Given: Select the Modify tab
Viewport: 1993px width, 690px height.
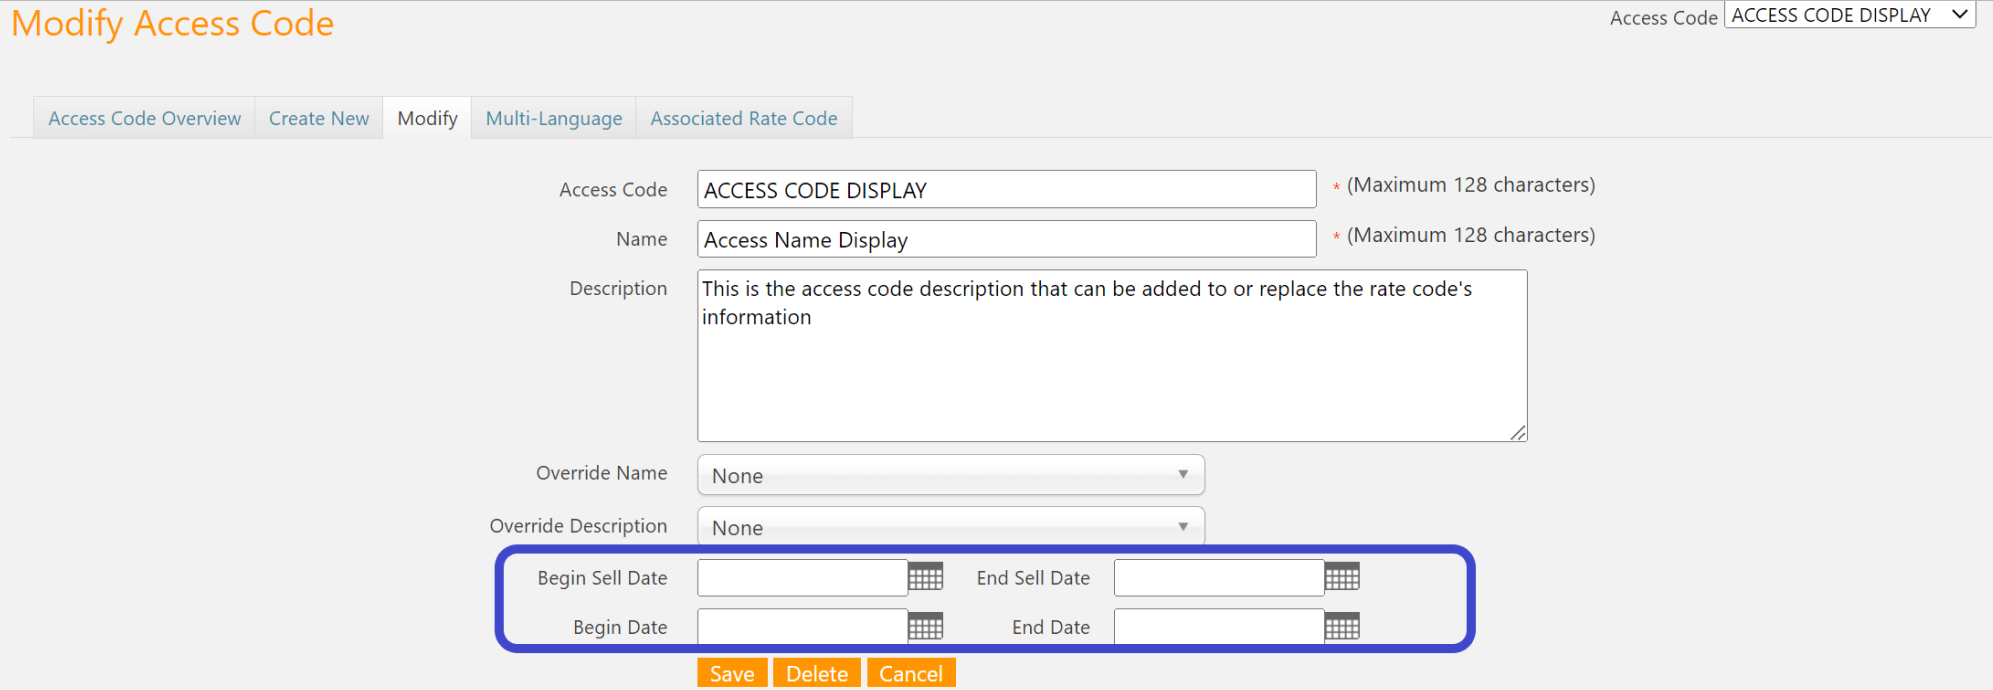Looking at the screenshot, I should point(428,118).
